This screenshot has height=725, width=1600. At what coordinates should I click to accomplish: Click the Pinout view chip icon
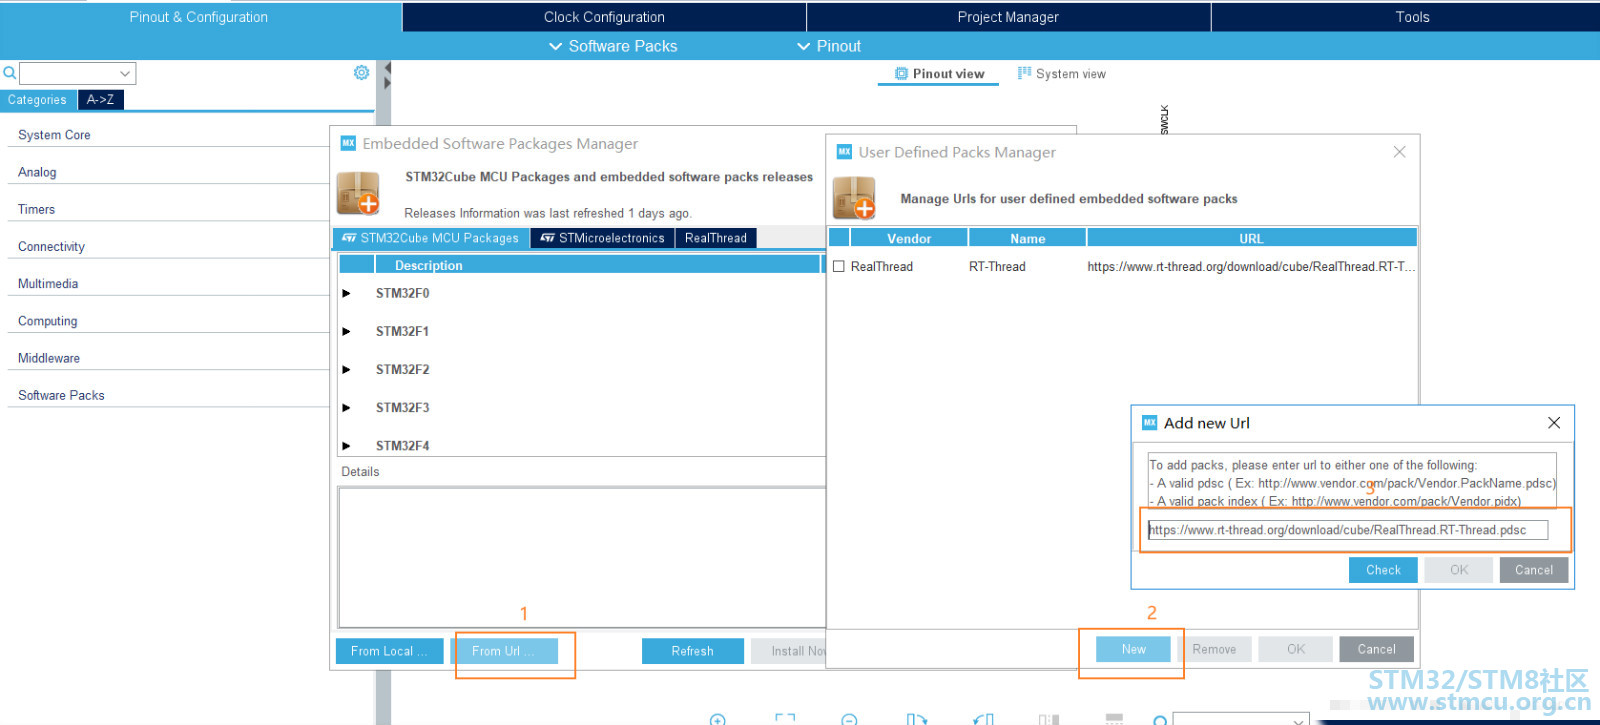click(901, 74)
